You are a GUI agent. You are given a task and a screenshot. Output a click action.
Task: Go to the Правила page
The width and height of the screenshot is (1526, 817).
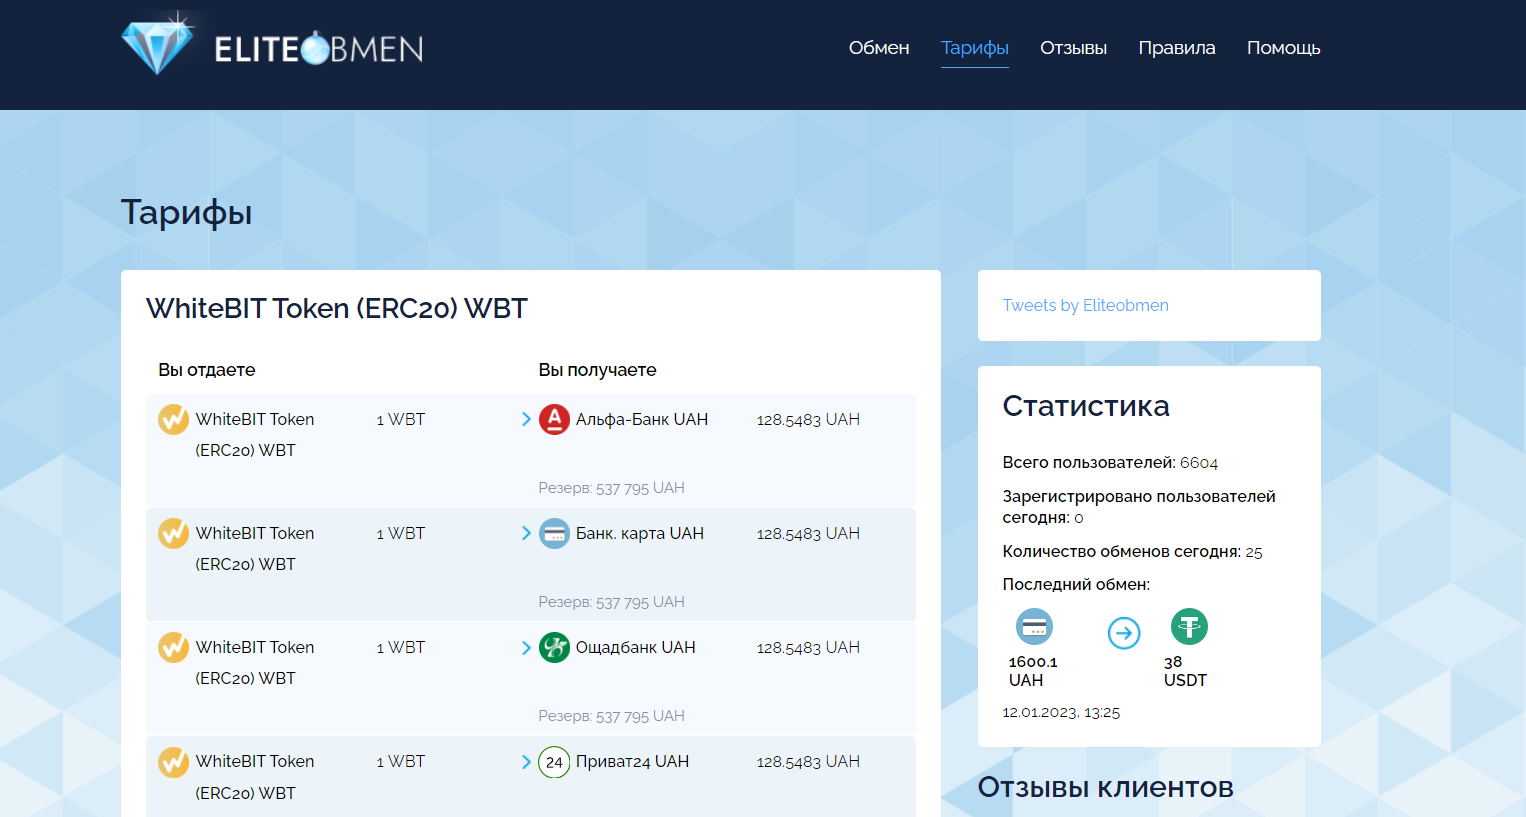(1177, 48)
